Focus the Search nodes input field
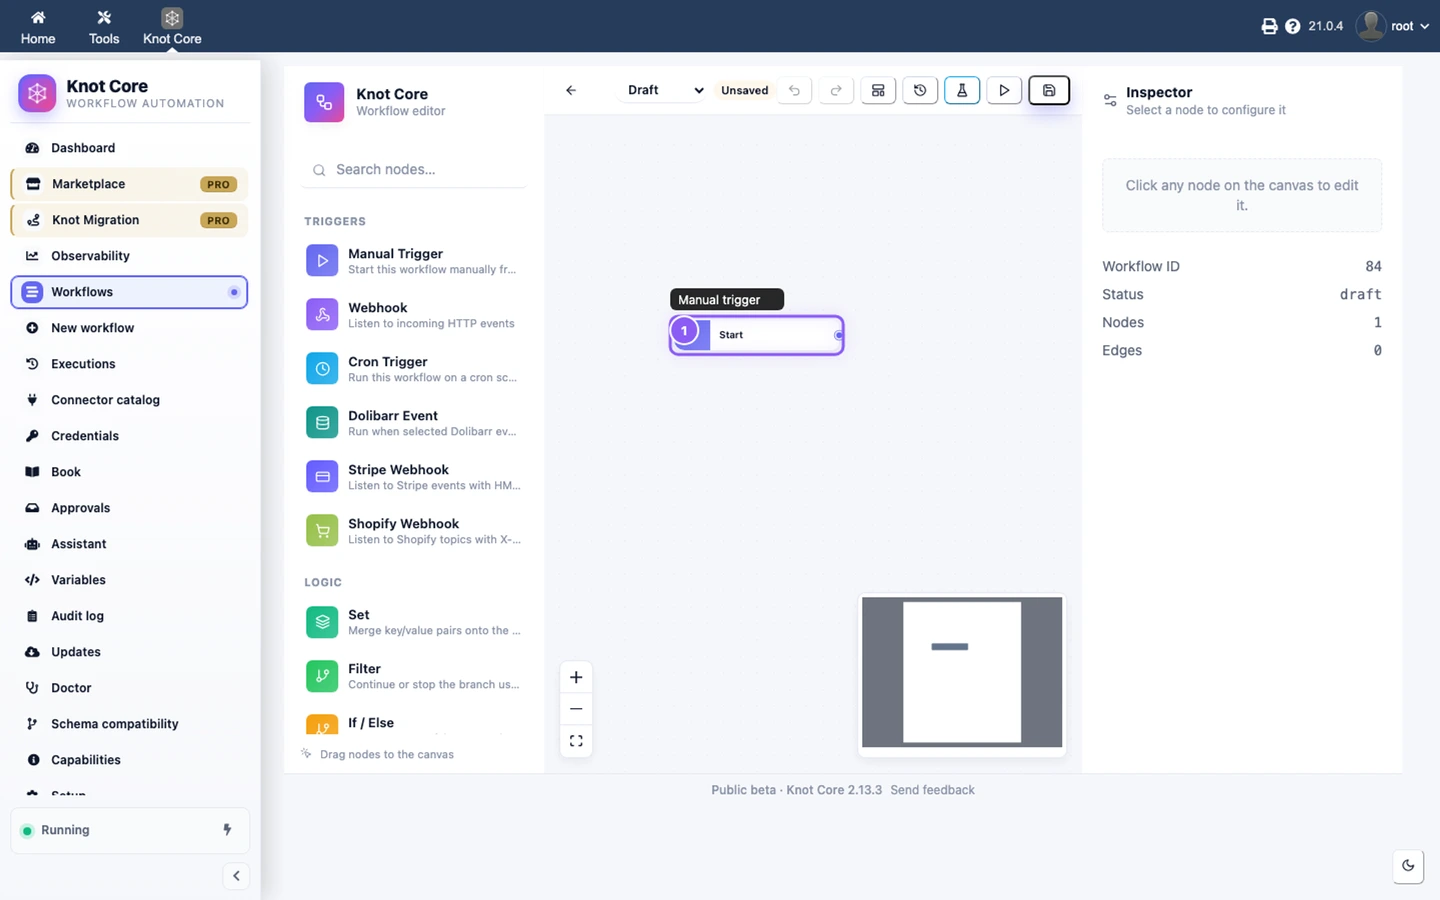 click(414, 170)
